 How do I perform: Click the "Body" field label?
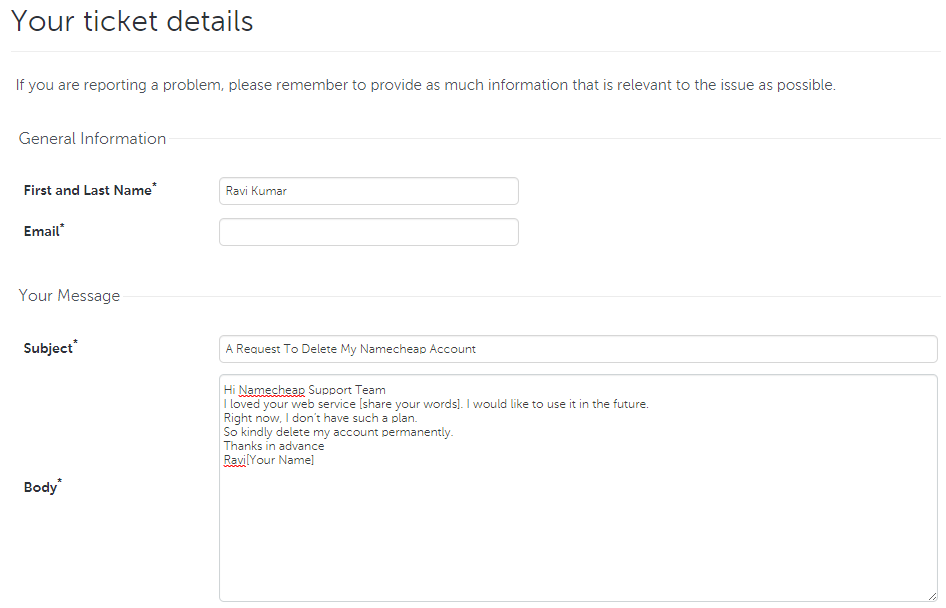(41, 487)
